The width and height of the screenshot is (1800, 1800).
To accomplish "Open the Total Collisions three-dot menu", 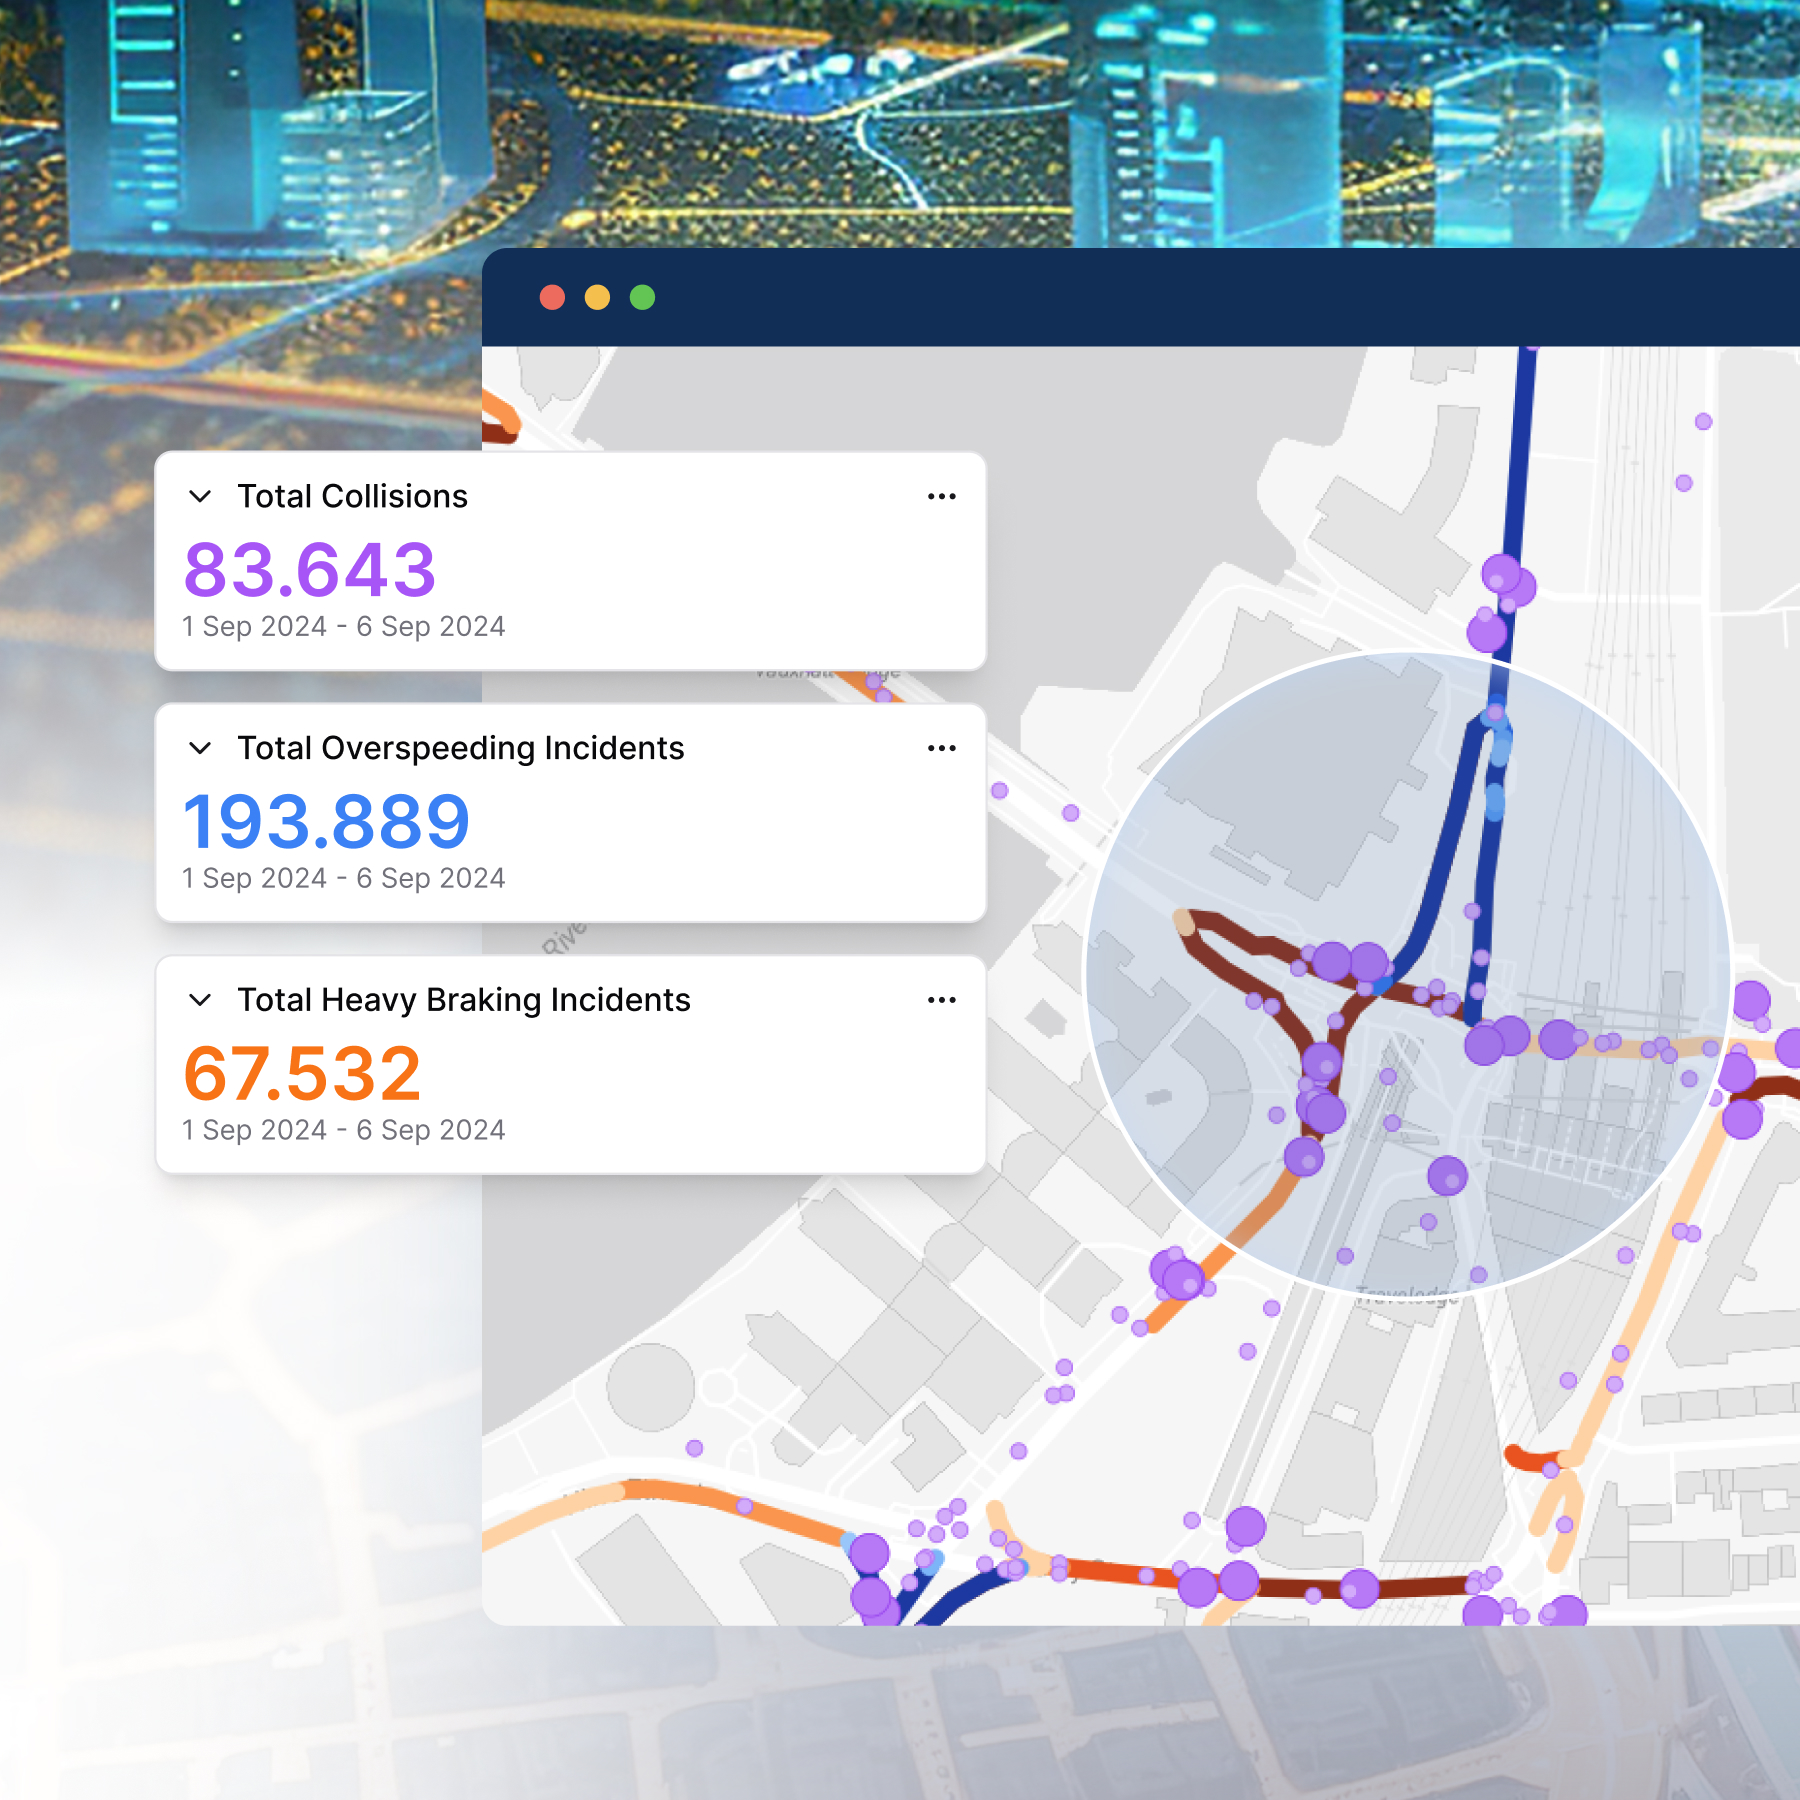I will pyautogui.click(x=941, y=496).
